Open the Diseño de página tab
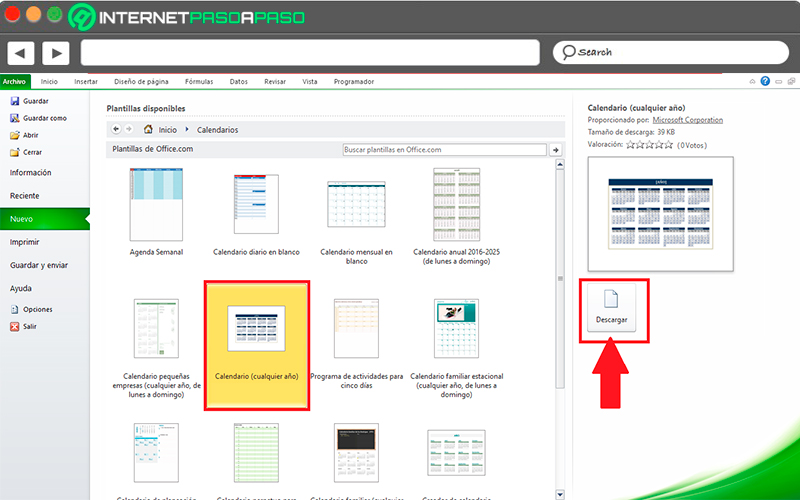 click(x=141, y=82)
